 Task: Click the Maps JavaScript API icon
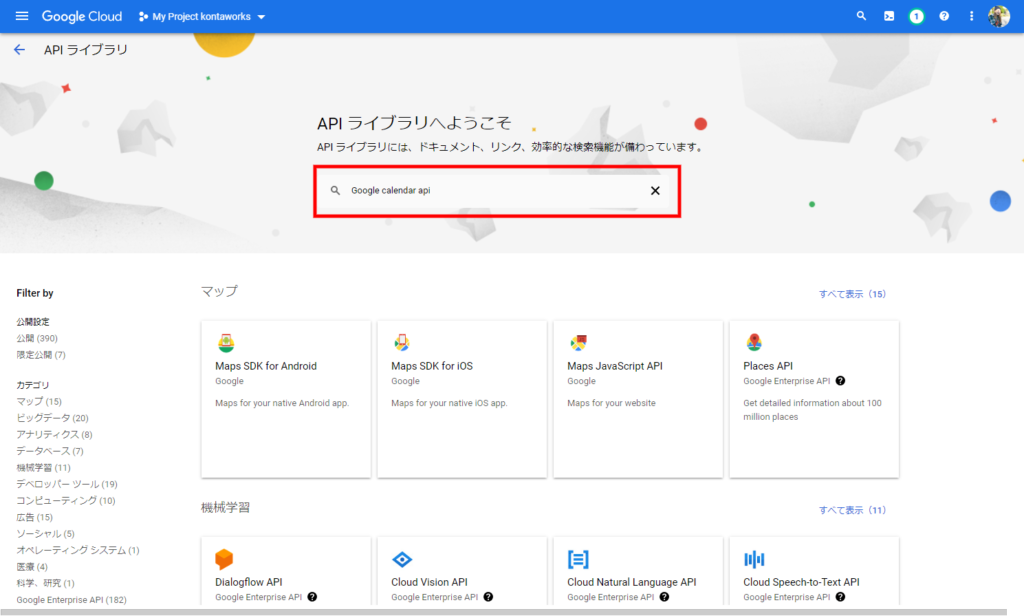coord(578,342)
